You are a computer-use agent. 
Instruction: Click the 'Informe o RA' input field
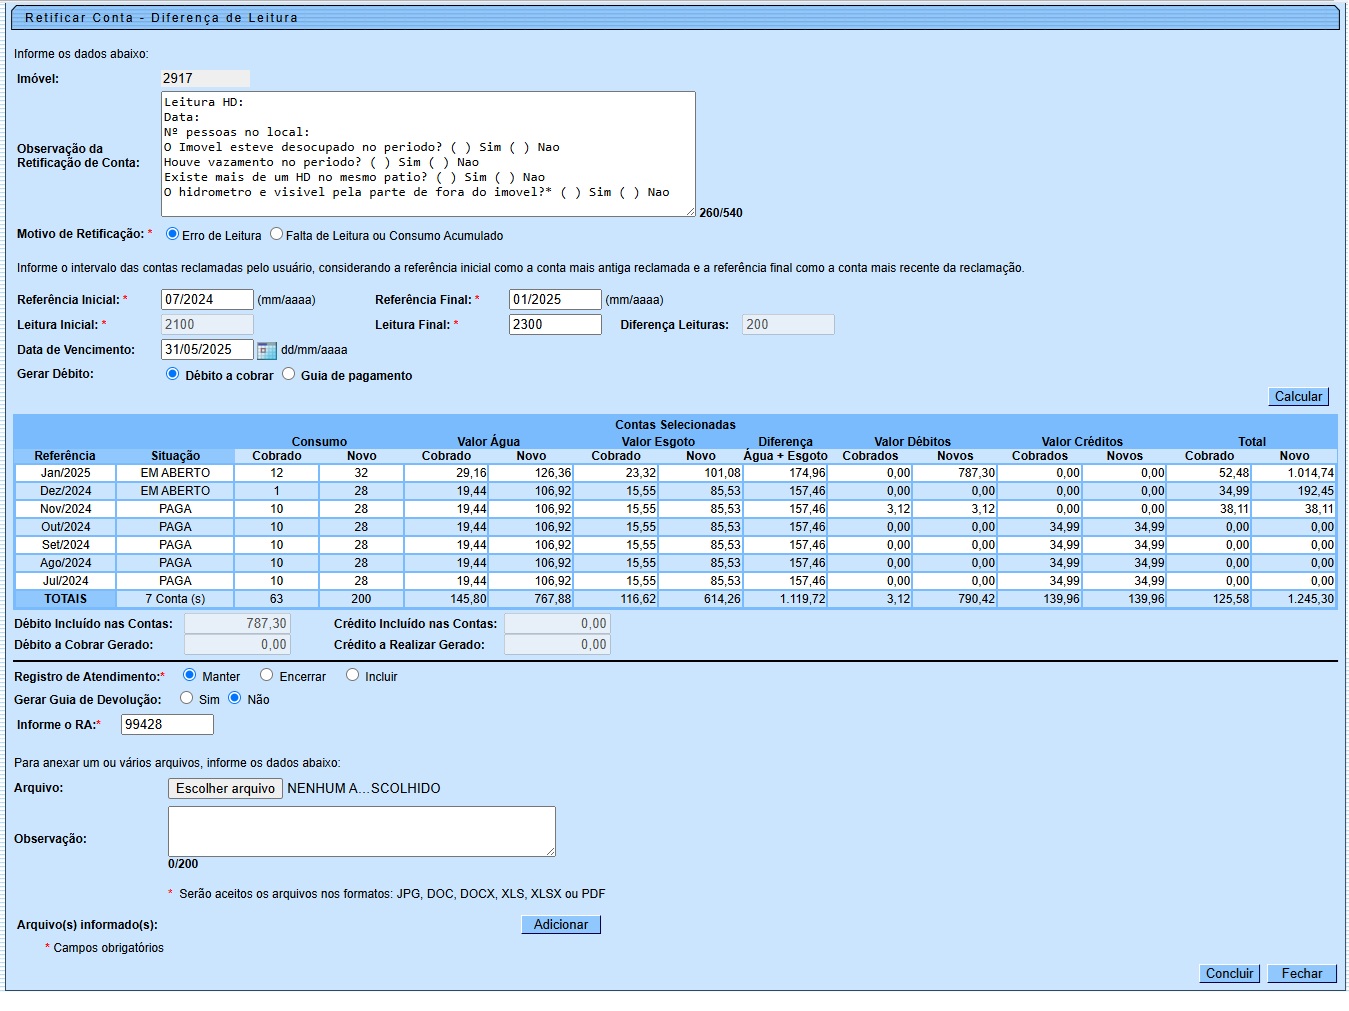tap(167, 725)
